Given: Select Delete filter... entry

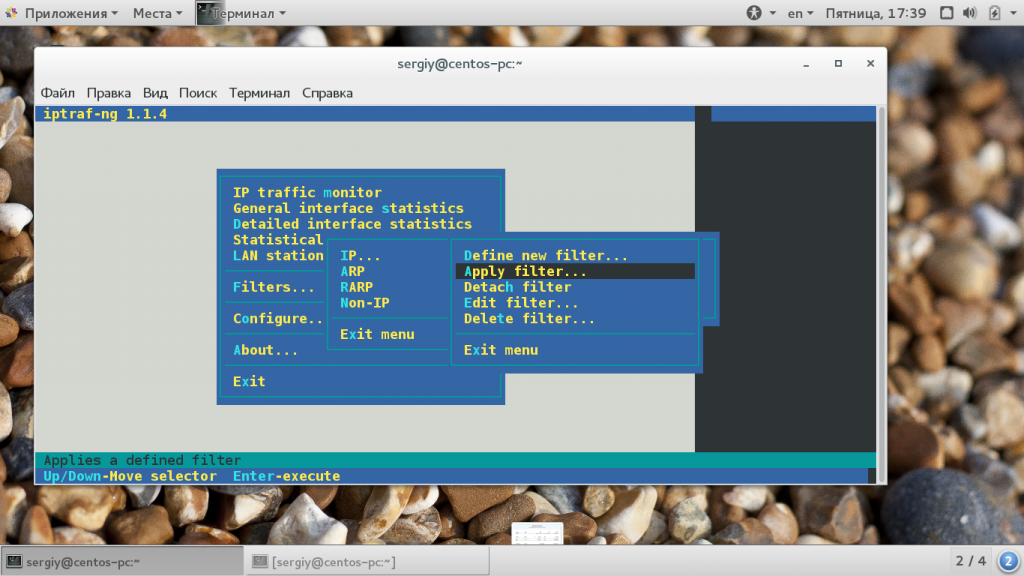Looking at the screenshot, I should 529,319.
